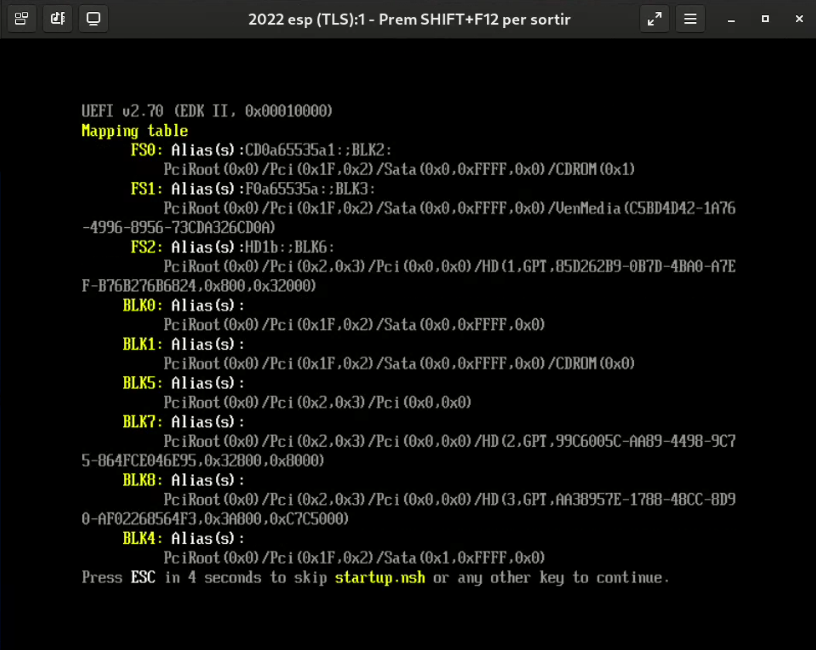The width and height of the screenshot is (816, 650).
Task: Click the BLK7 device label
Action: point(142,422)
